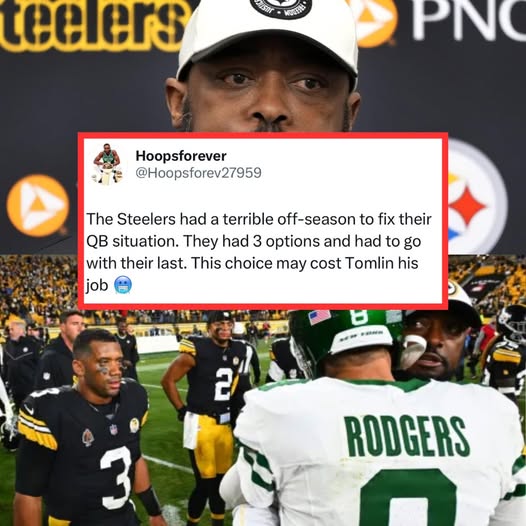Viewport: 526px width, 526px height.
Task: Click the Steelers logo beside the tweet
Action: point(476,200)
